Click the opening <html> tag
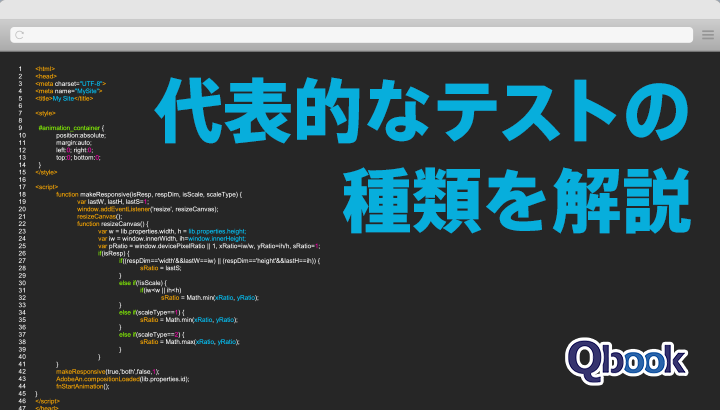Viewport: 720px width, 410px height. [45, 69]
